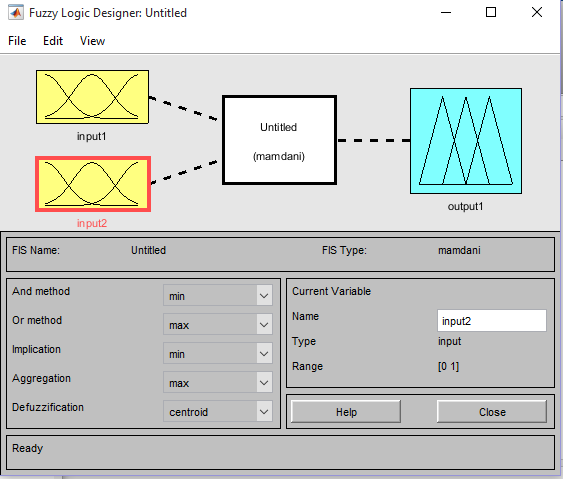Click the Implication label

[x=36, y=349]
